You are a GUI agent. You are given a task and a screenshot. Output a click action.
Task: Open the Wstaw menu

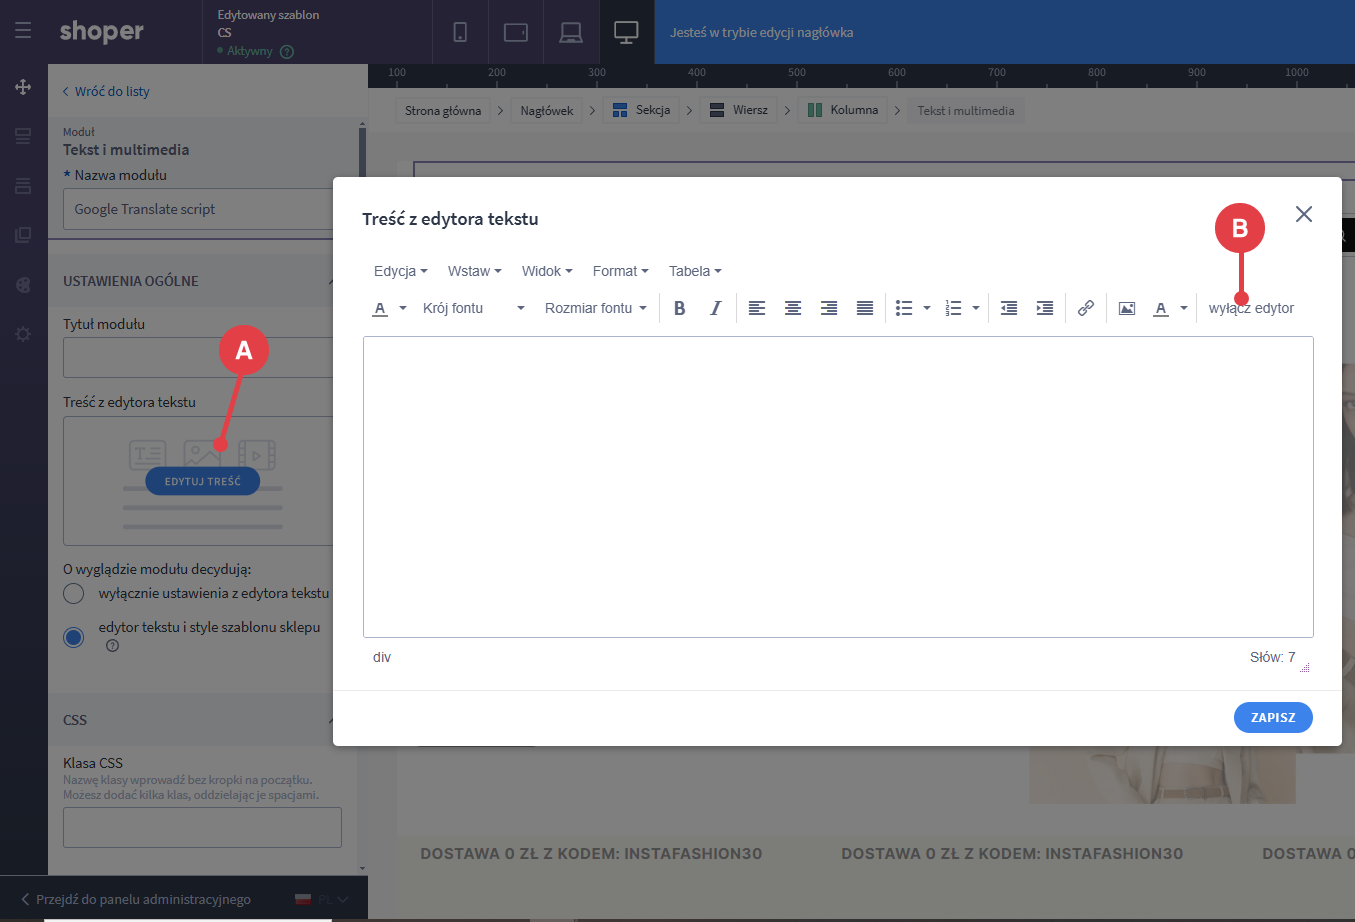coord(474,271)
